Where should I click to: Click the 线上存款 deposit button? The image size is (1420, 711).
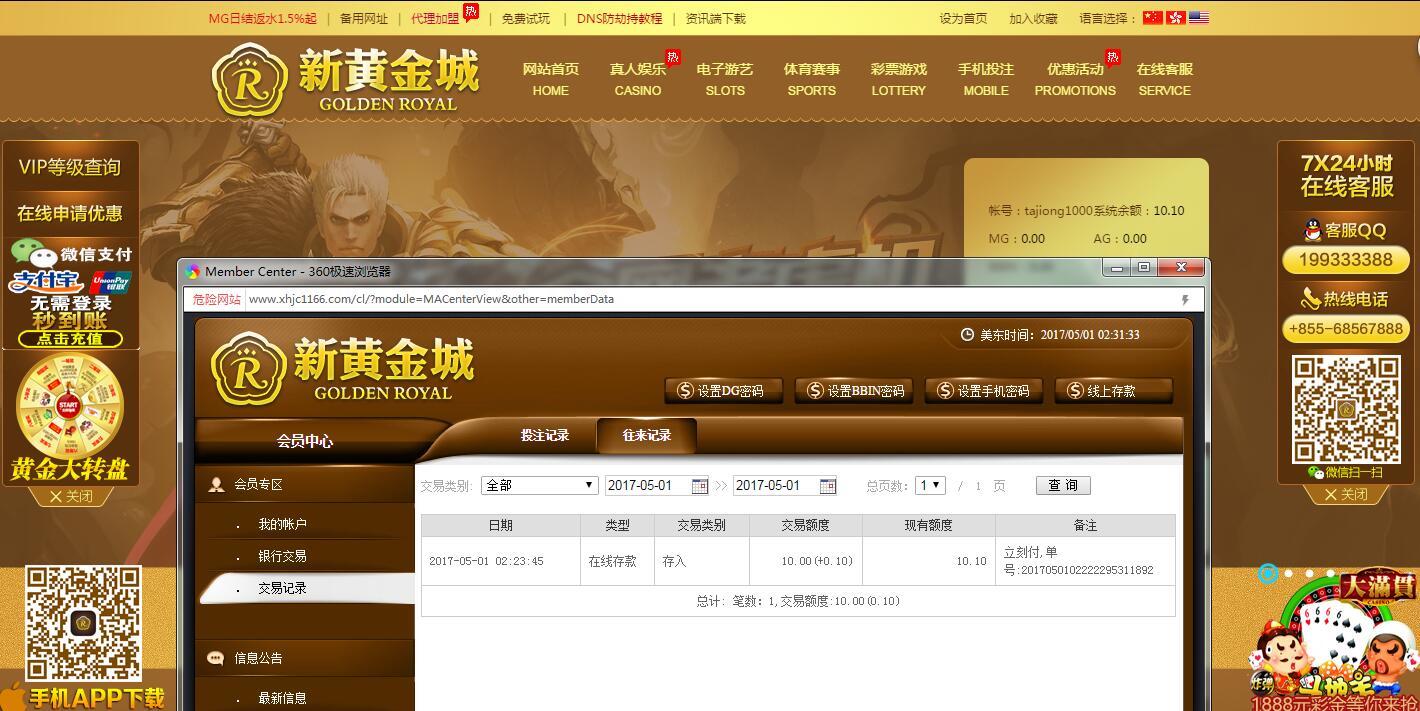[1113, 391]
